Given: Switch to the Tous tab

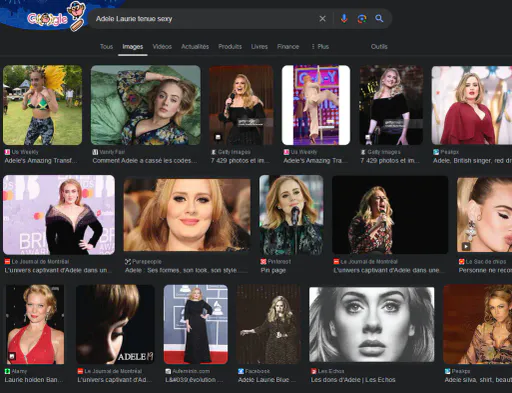Looking at the screenshot, I should [x=106, y=47].
